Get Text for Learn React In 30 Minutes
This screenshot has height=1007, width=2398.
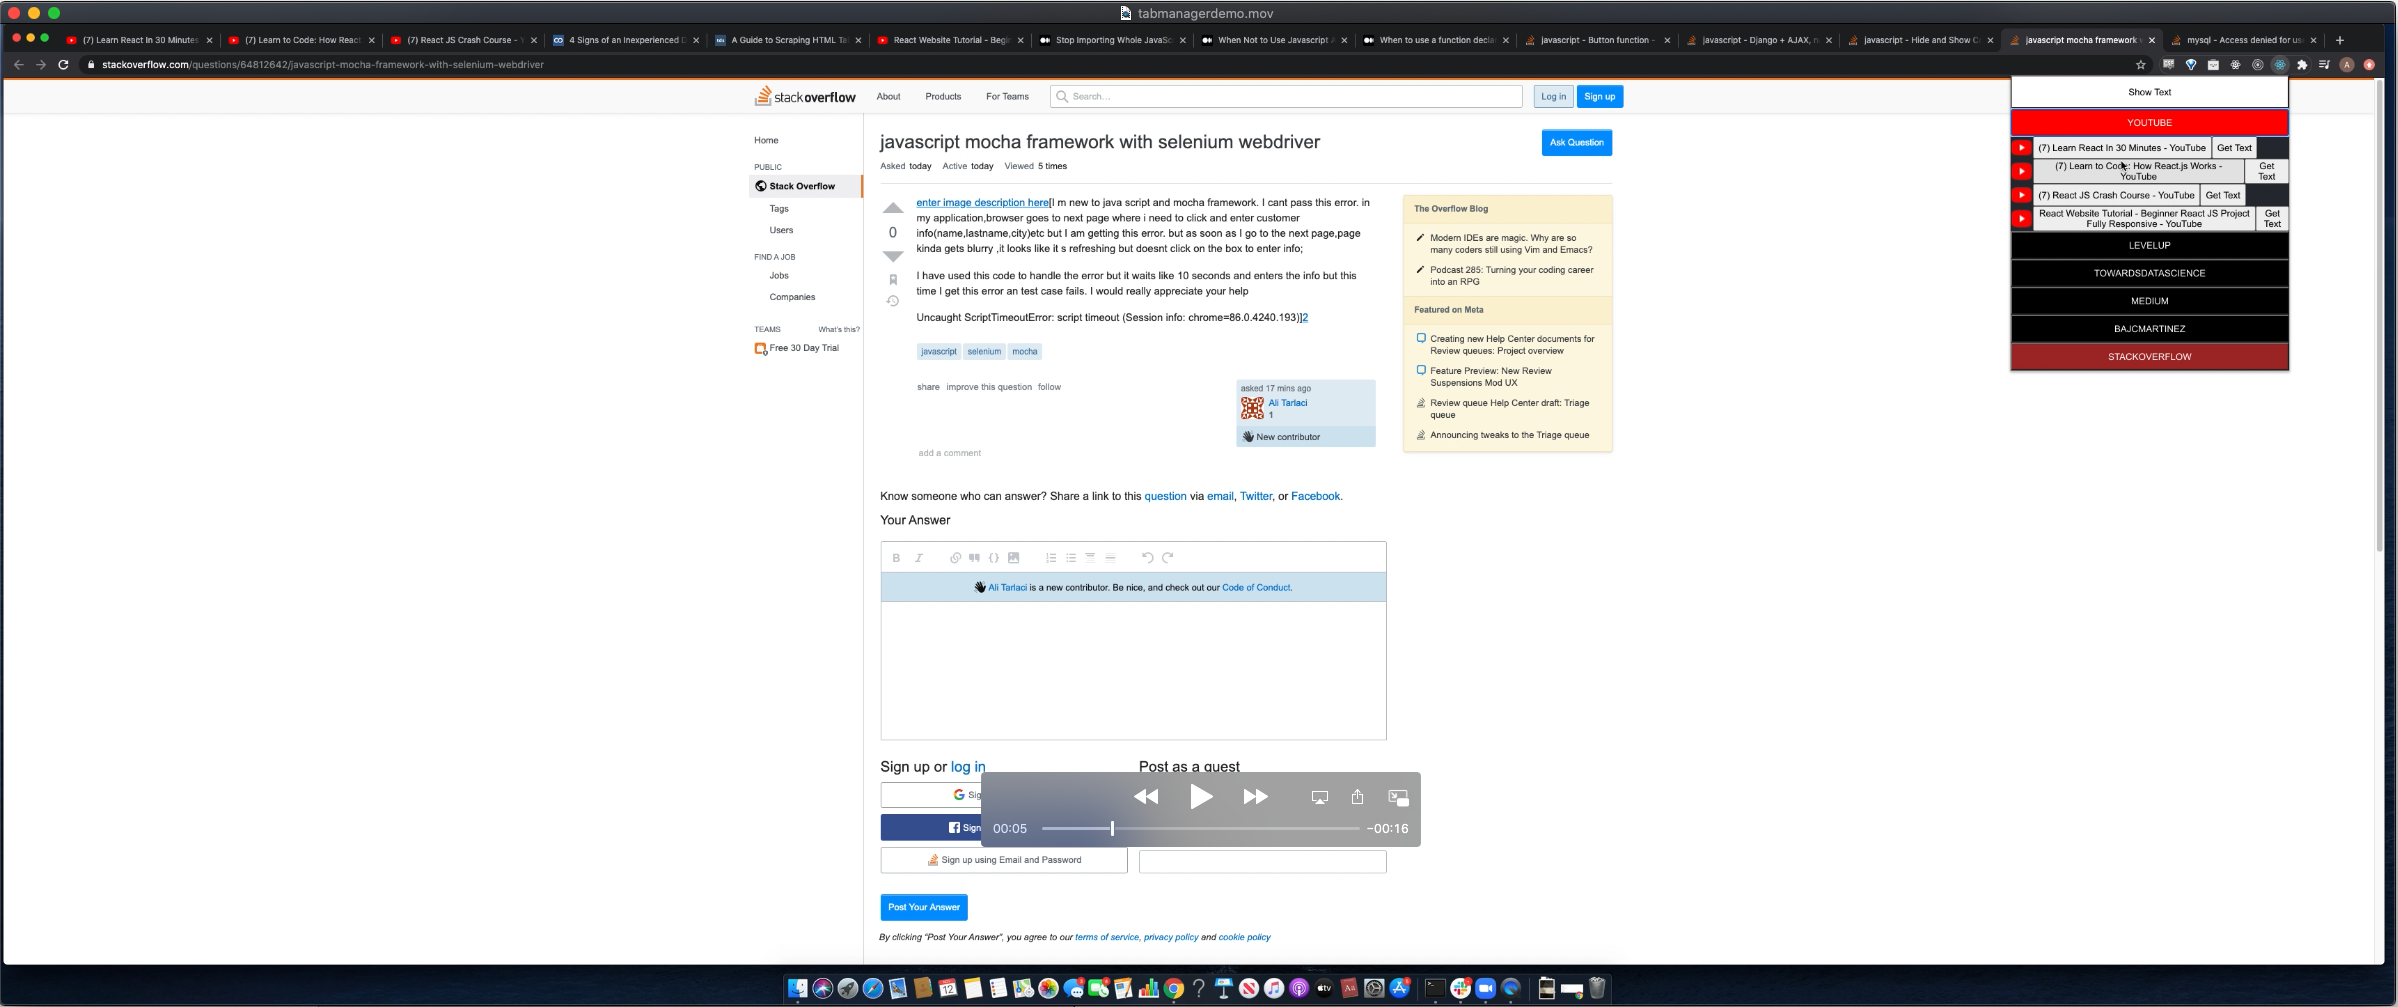click(2234, 148)
